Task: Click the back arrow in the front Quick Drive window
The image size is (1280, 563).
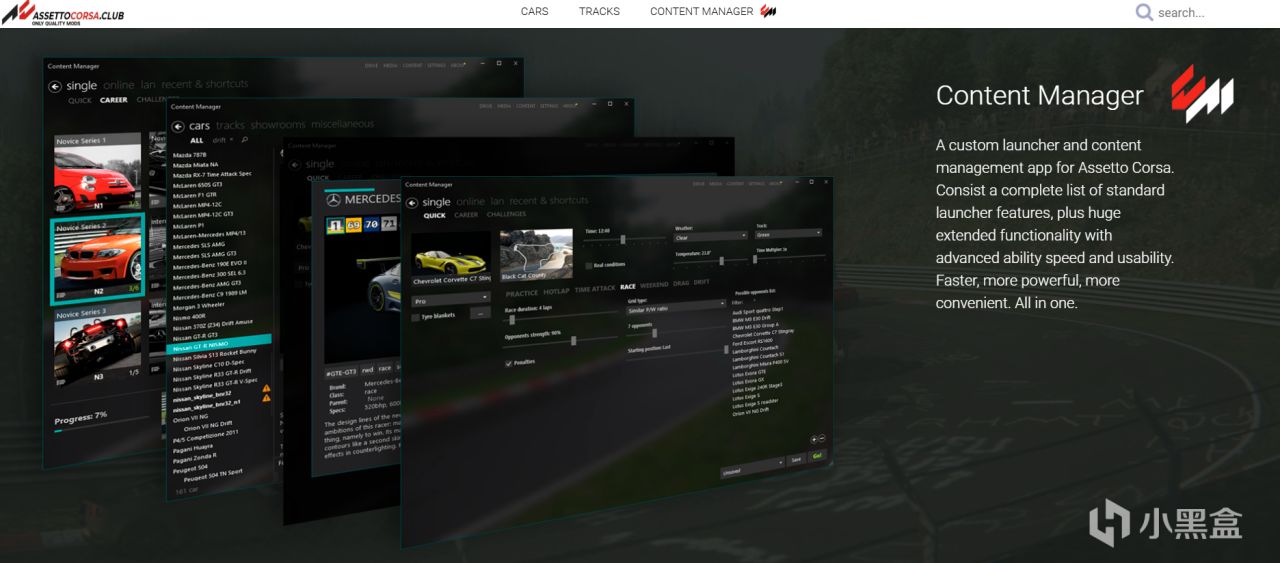Action: point(411,203)
